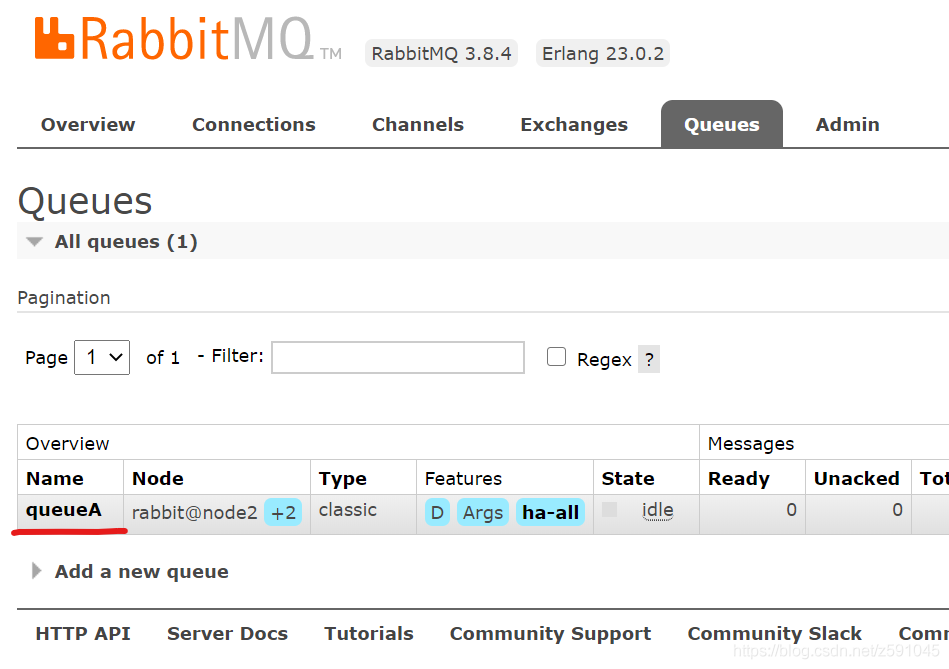This screenshot has height=669, width=949.
Task: Click the Args feature badge
Action: (x=483, y=513)
